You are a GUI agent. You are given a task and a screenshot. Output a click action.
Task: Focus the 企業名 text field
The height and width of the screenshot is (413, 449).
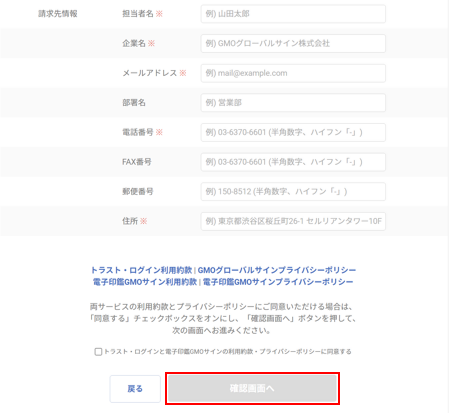(x=293, y=43)
